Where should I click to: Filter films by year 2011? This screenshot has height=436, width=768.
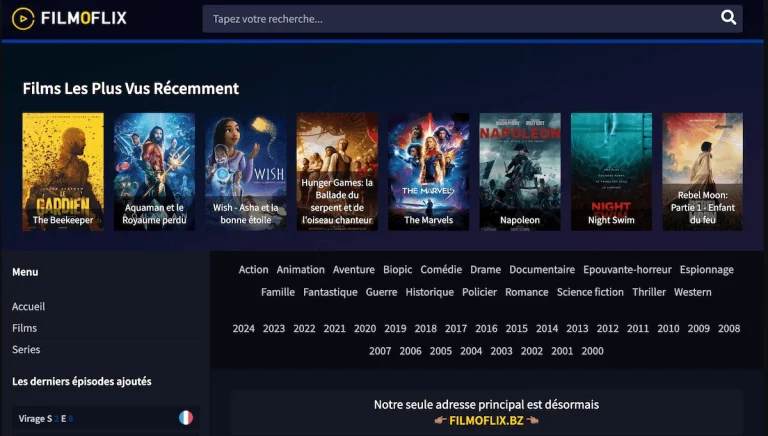[638, 329]
